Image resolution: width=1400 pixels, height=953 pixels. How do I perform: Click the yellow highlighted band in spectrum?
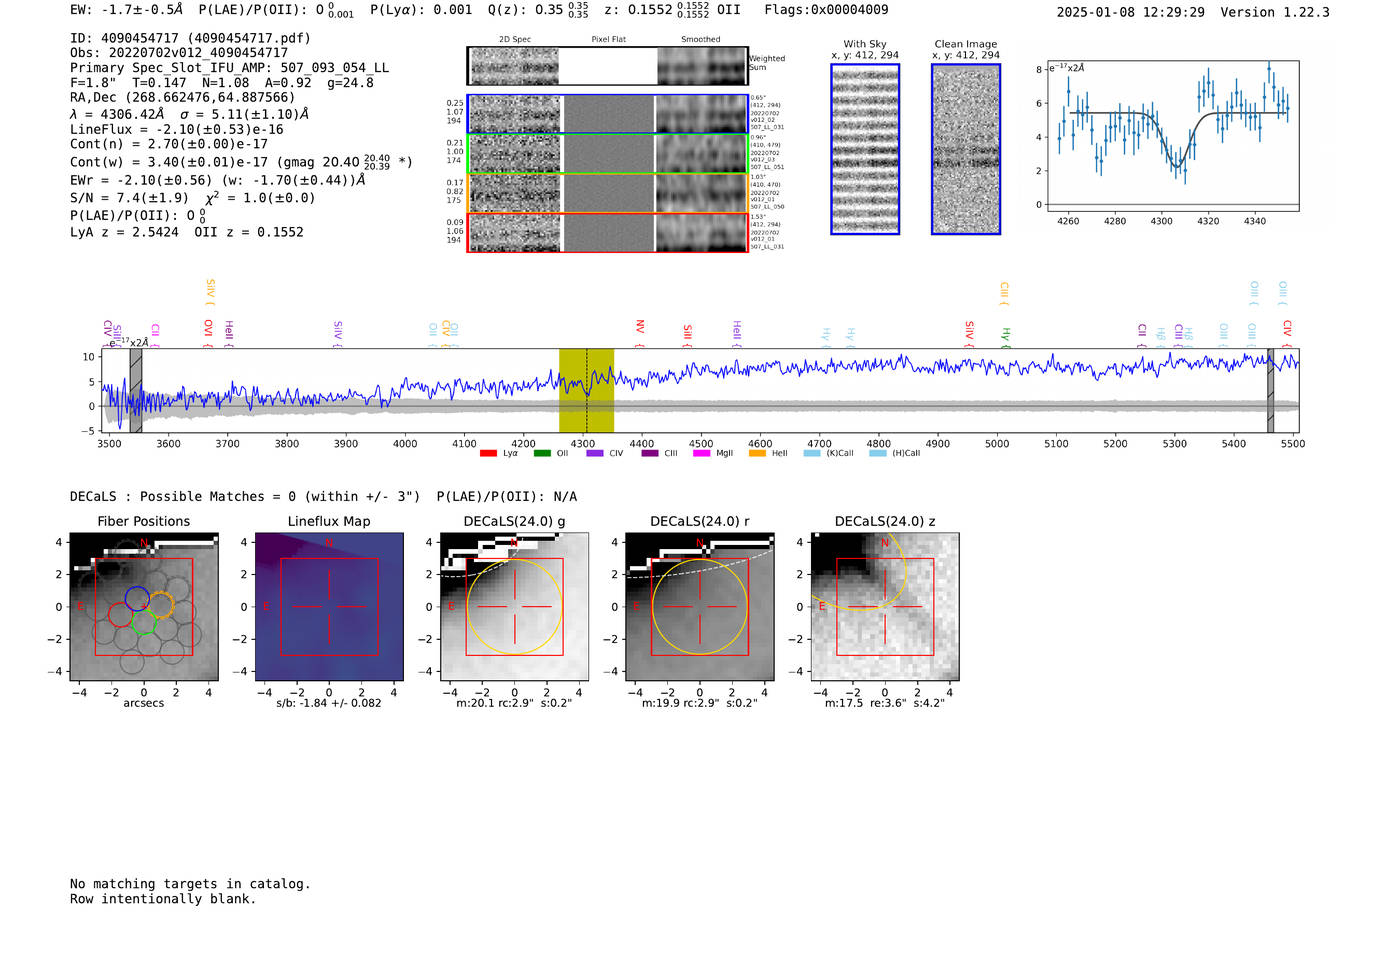point(586,390)
